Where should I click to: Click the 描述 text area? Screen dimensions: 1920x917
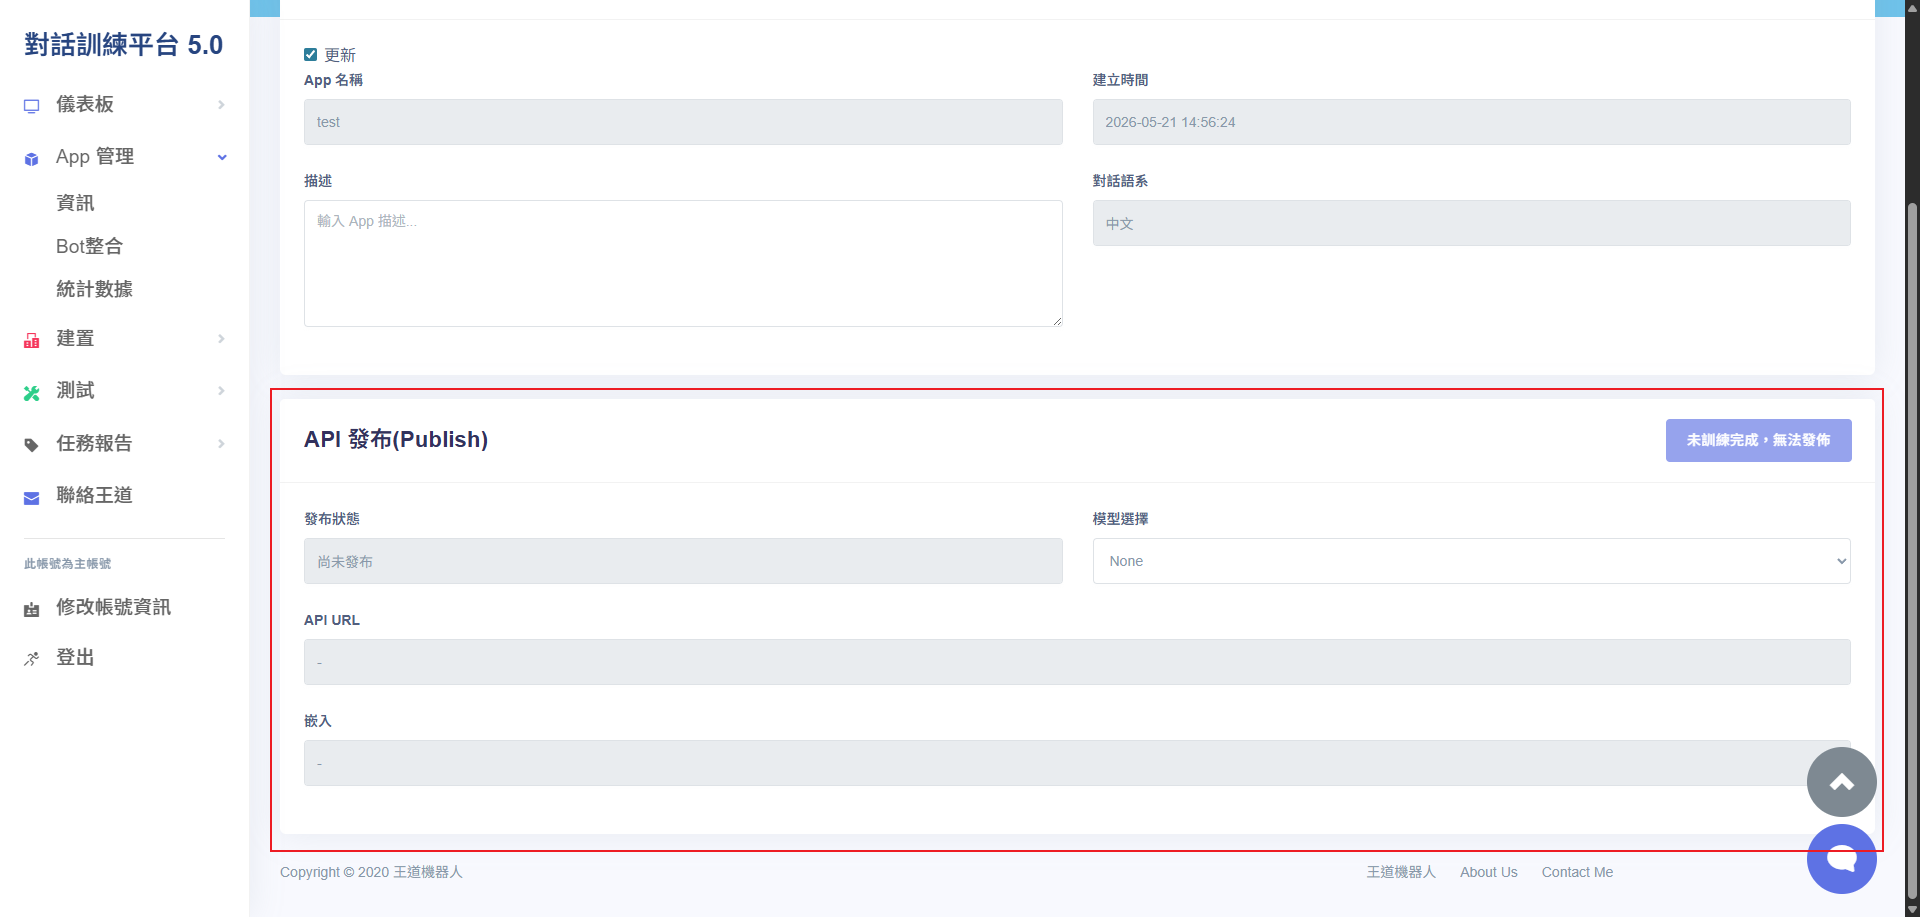pos(683,263)
